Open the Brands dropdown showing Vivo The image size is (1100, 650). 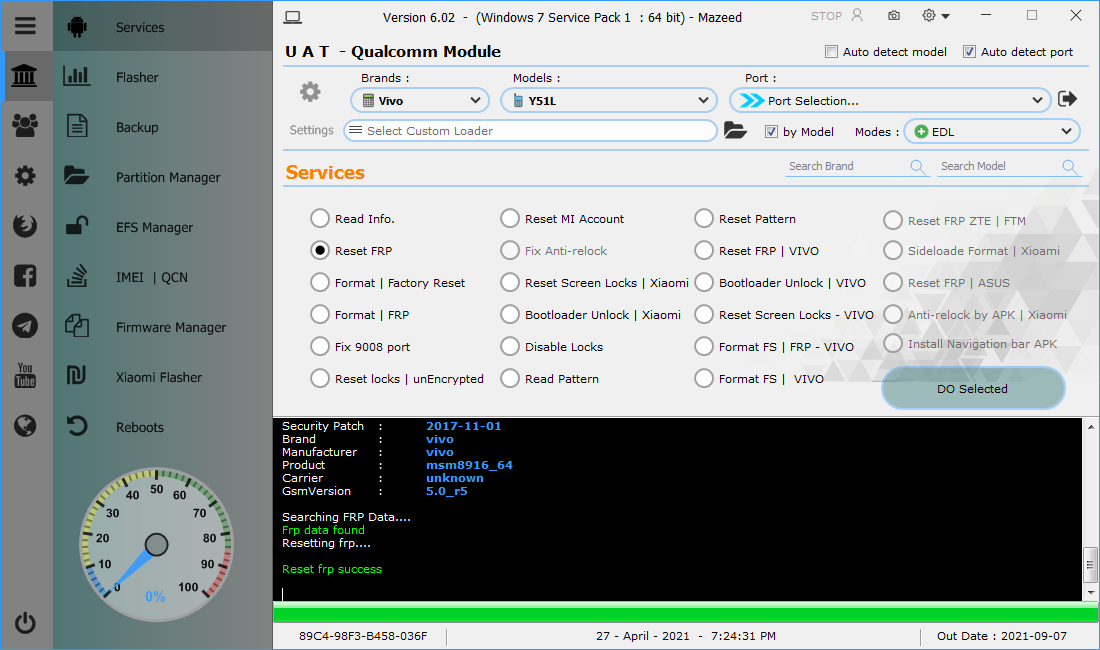click(420, 100)
